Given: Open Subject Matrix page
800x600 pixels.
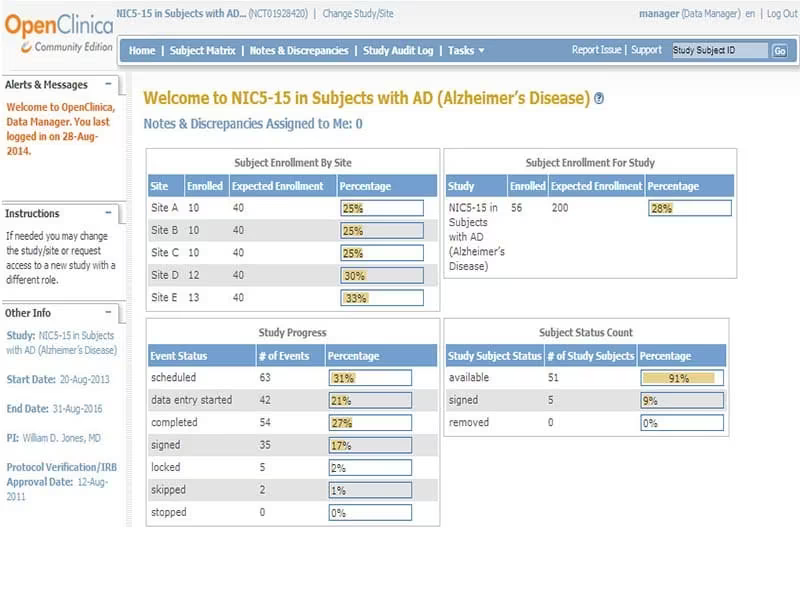Looking at the screenshot, I should click(203, 51).
